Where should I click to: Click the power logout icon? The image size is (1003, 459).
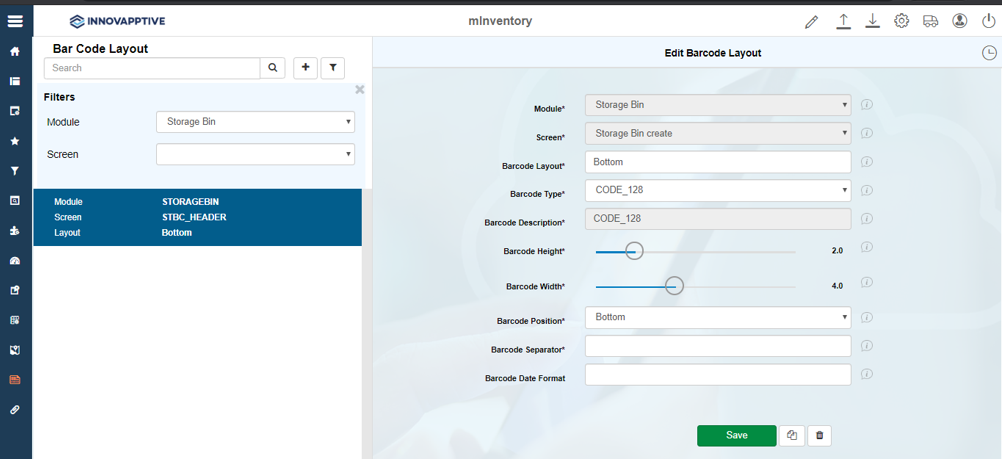[x=988, y=21]
